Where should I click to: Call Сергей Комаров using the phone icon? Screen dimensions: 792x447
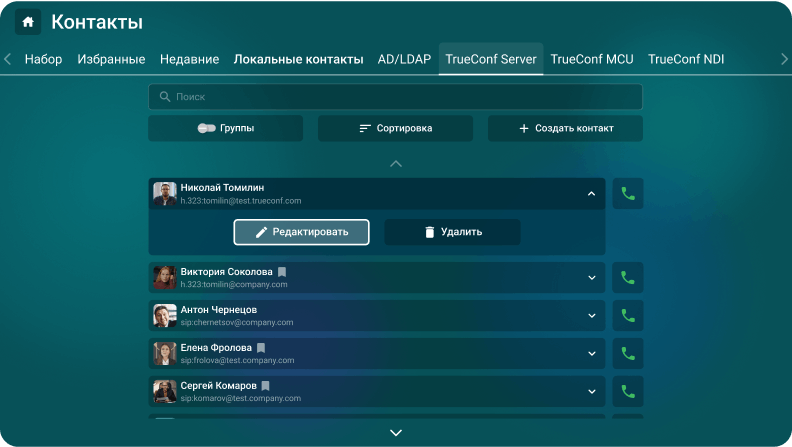(x=628, y=392)
